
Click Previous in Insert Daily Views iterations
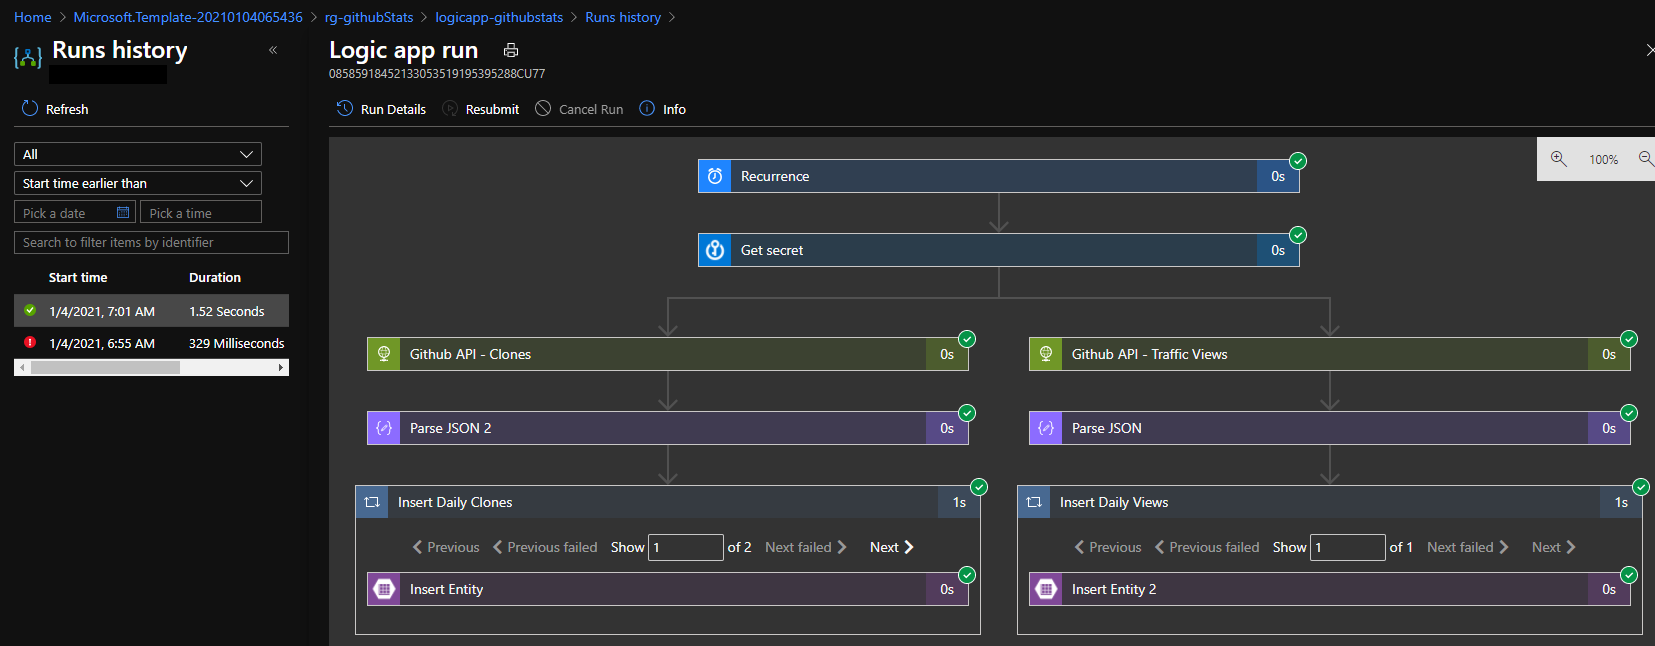point(1108,547)
